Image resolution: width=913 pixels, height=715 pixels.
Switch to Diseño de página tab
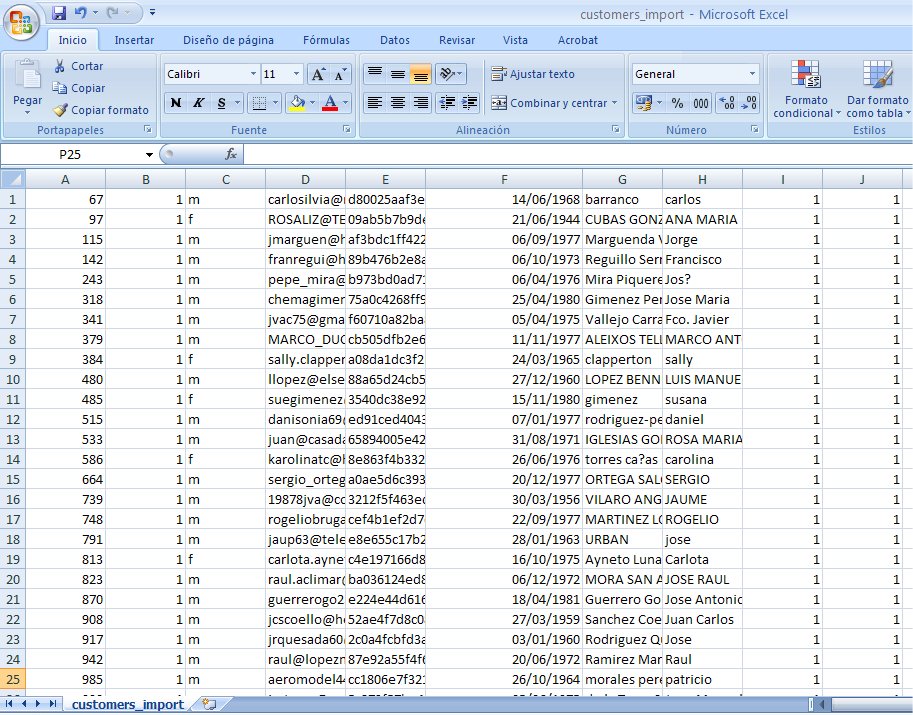228,40
